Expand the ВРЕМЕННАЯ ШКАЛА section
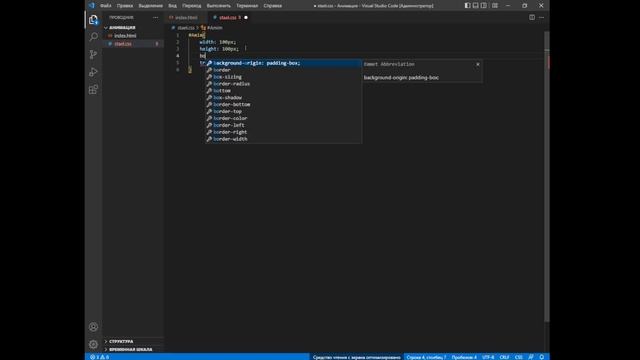Image resolution: width=640 pixels, height=360 pixels. [x=133, y=349]
